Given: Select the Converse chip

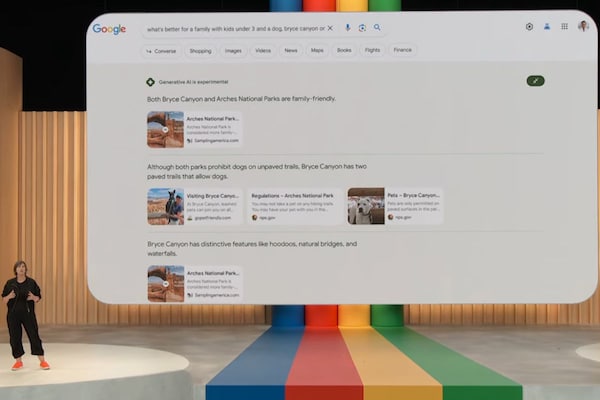Looking at the screenshot, I should point(161,51).
